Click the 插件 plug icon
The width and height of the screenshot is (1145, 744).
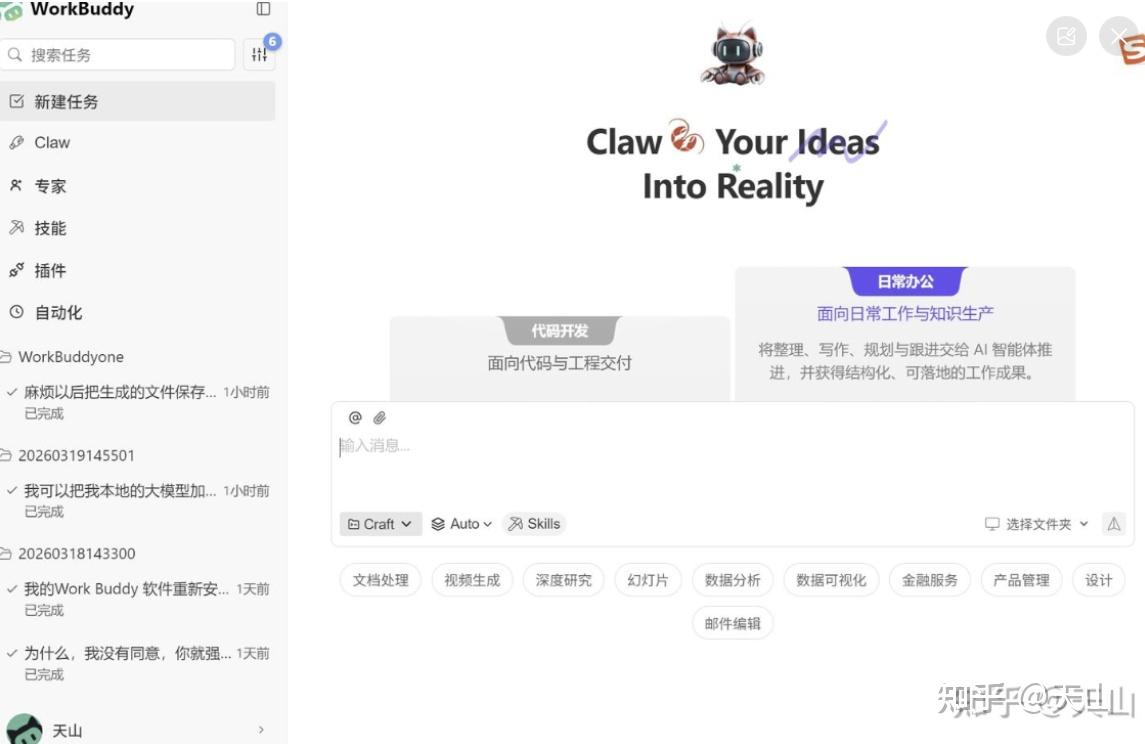(x=16, y=270)
